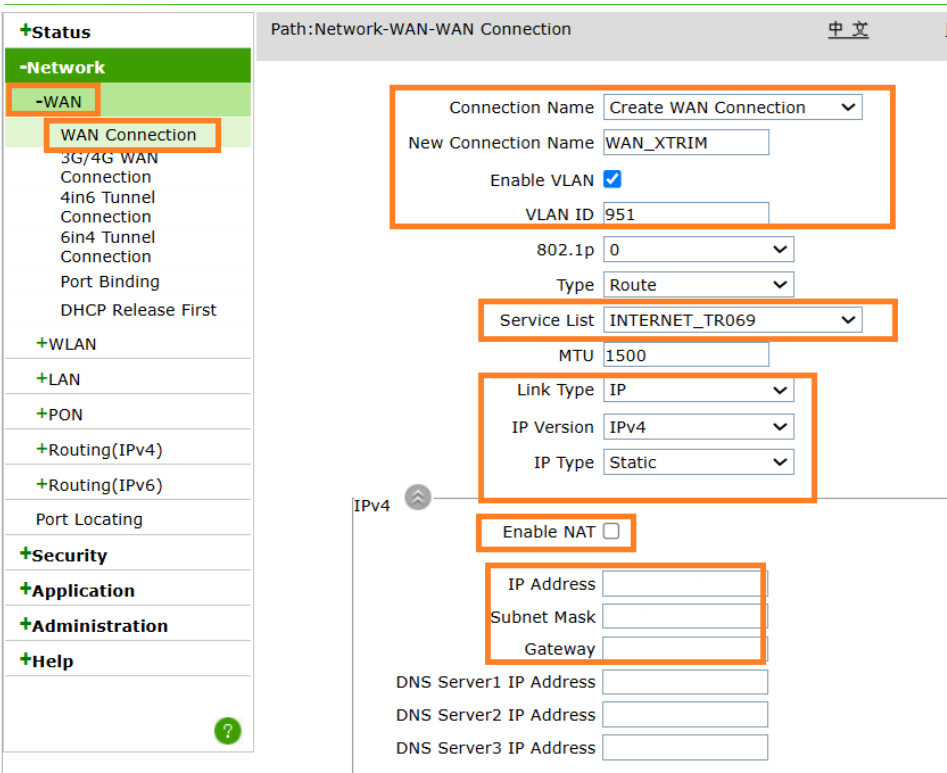
Task: Click the IP Address input field
Action: click(x=684, y=584)
